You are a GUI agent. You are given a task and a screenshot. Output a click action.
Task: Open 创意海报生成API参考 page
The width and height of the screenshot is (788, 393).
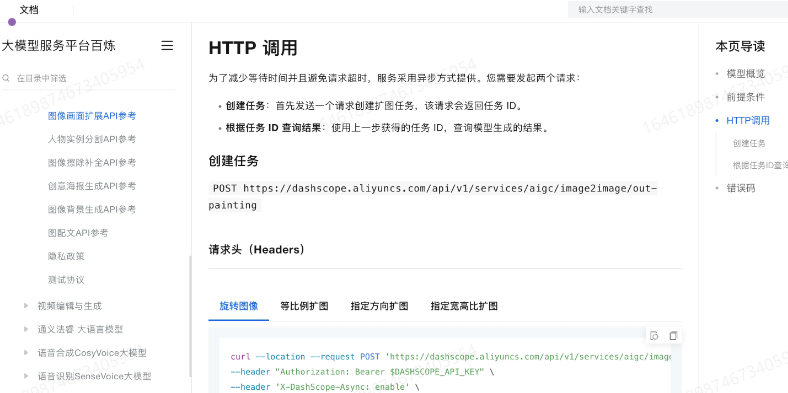(92, 186)
